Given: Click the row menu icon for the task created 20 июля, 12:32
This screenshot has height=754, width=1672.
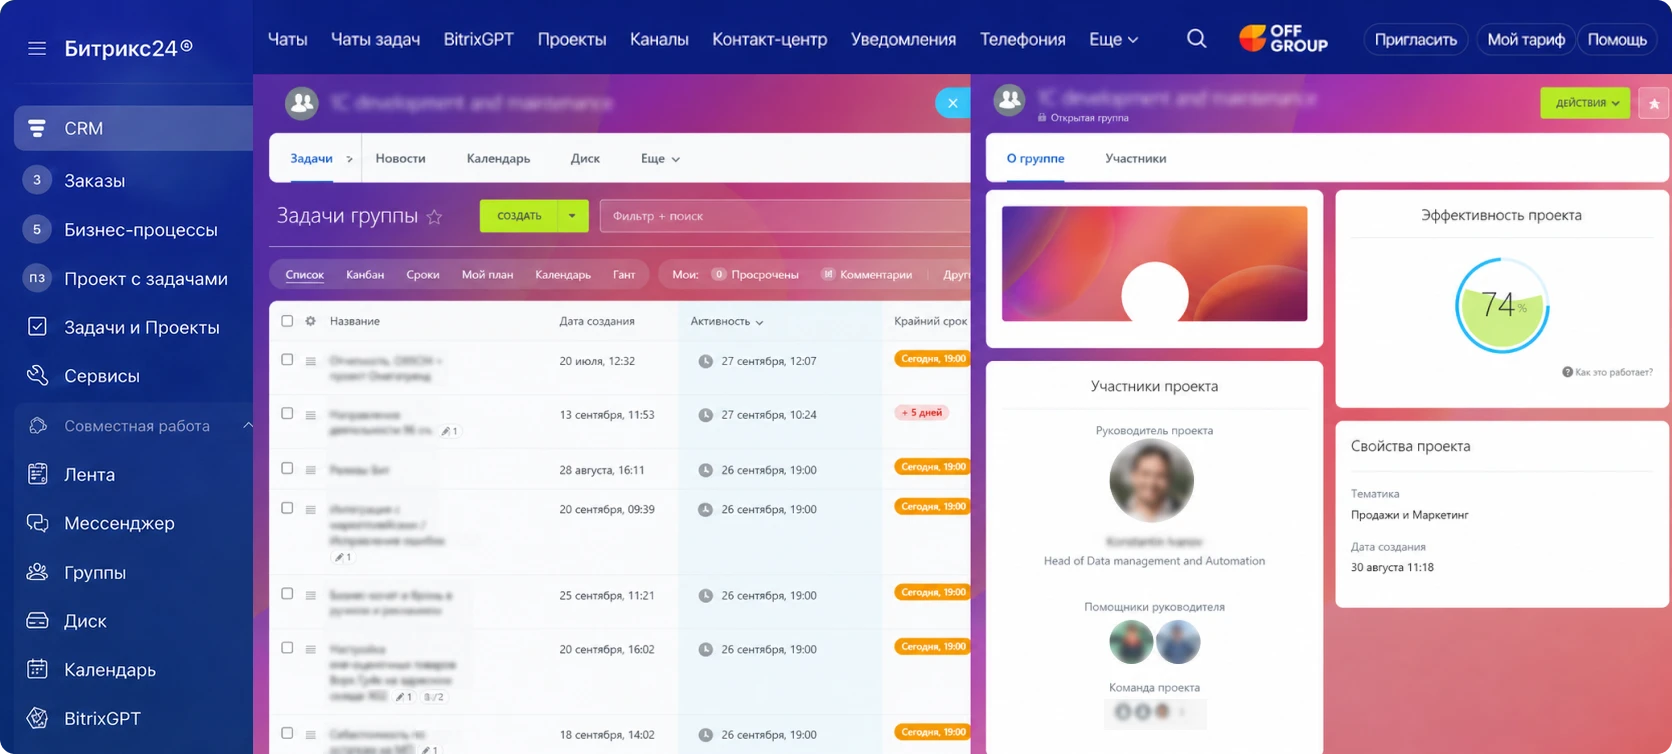Looking at the screenshot, I should tap(311, 361).
